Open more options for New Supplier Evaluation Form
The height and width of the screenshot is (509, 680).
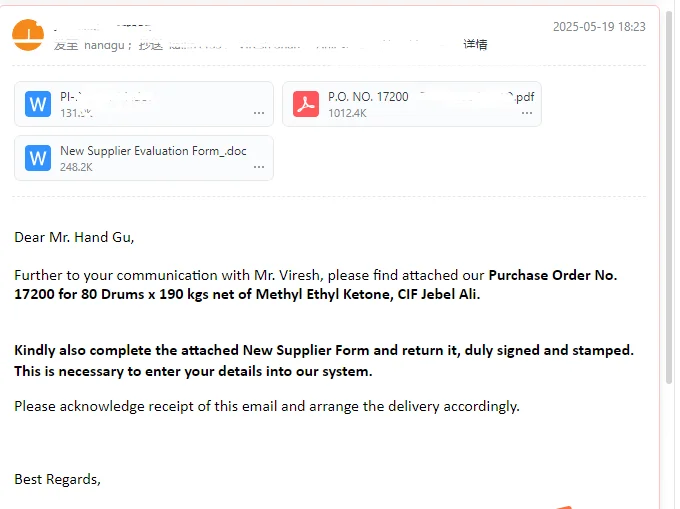[259, 167]
